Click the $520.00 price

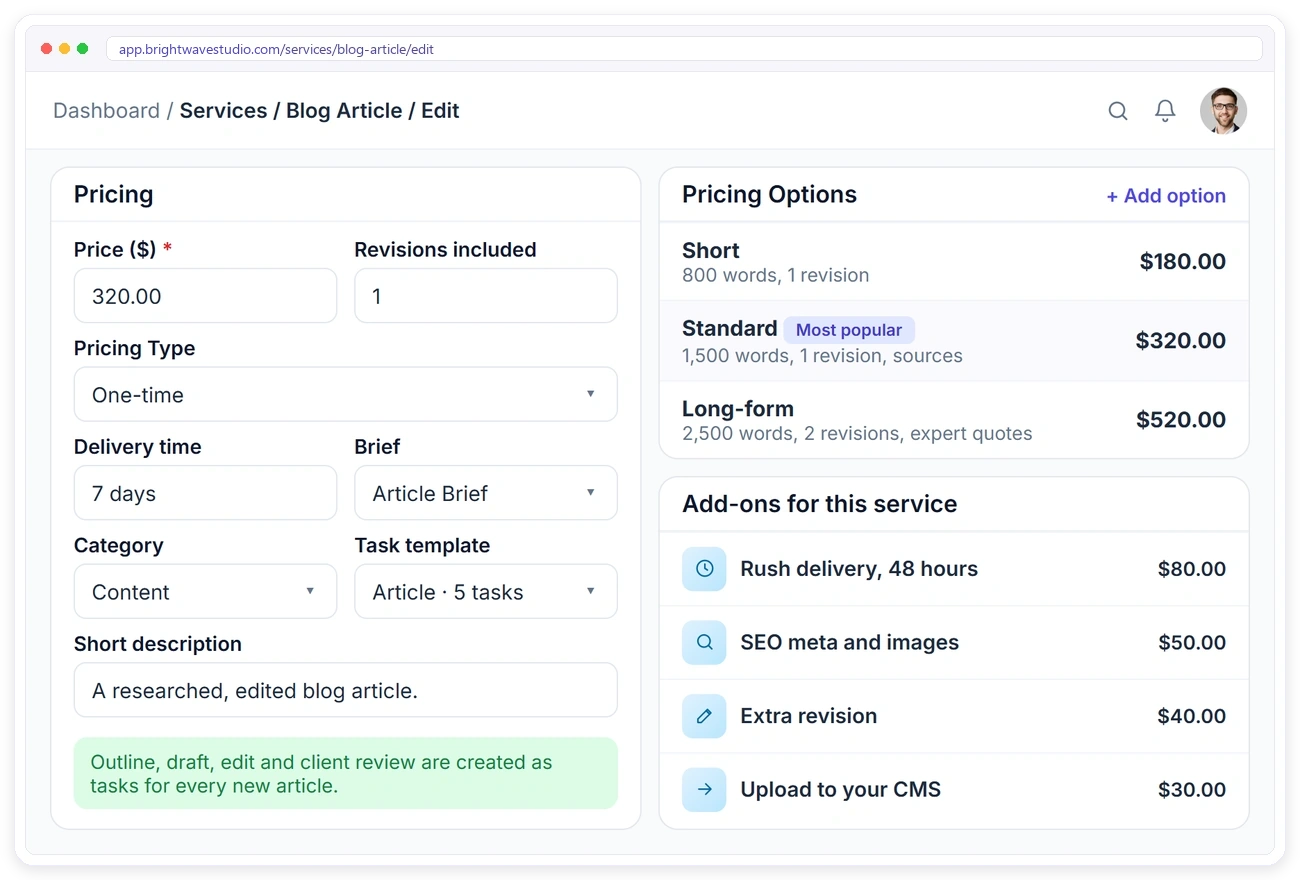(1181, 420)
